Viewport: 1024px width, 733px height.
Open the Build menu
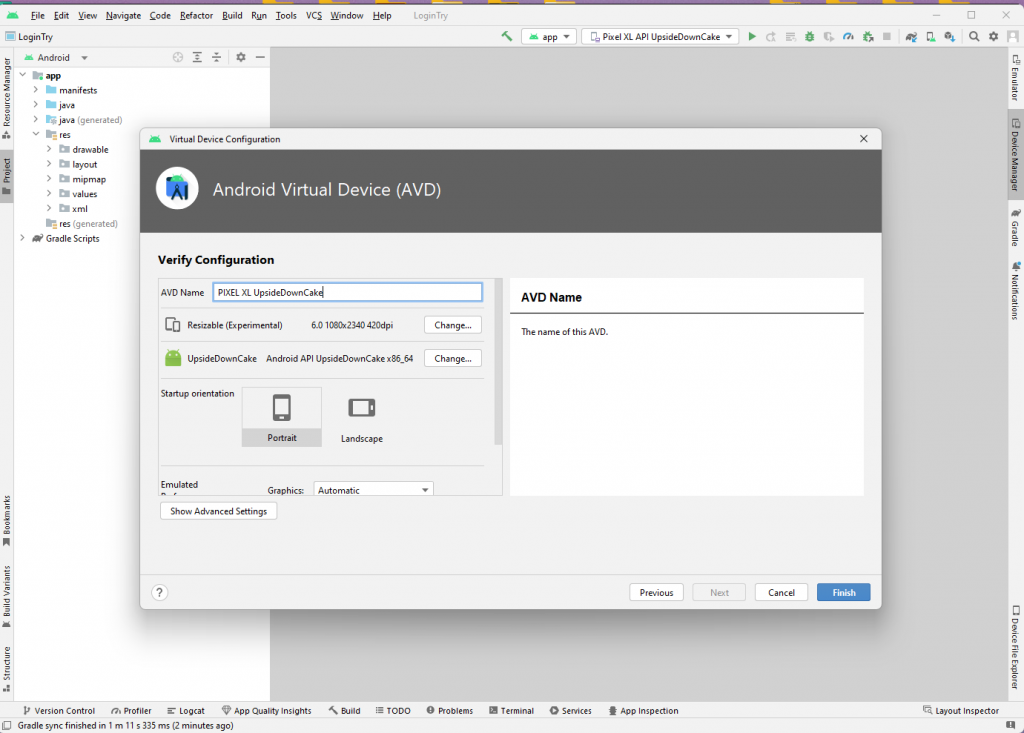pyautogui.click(x=232, y=16)
